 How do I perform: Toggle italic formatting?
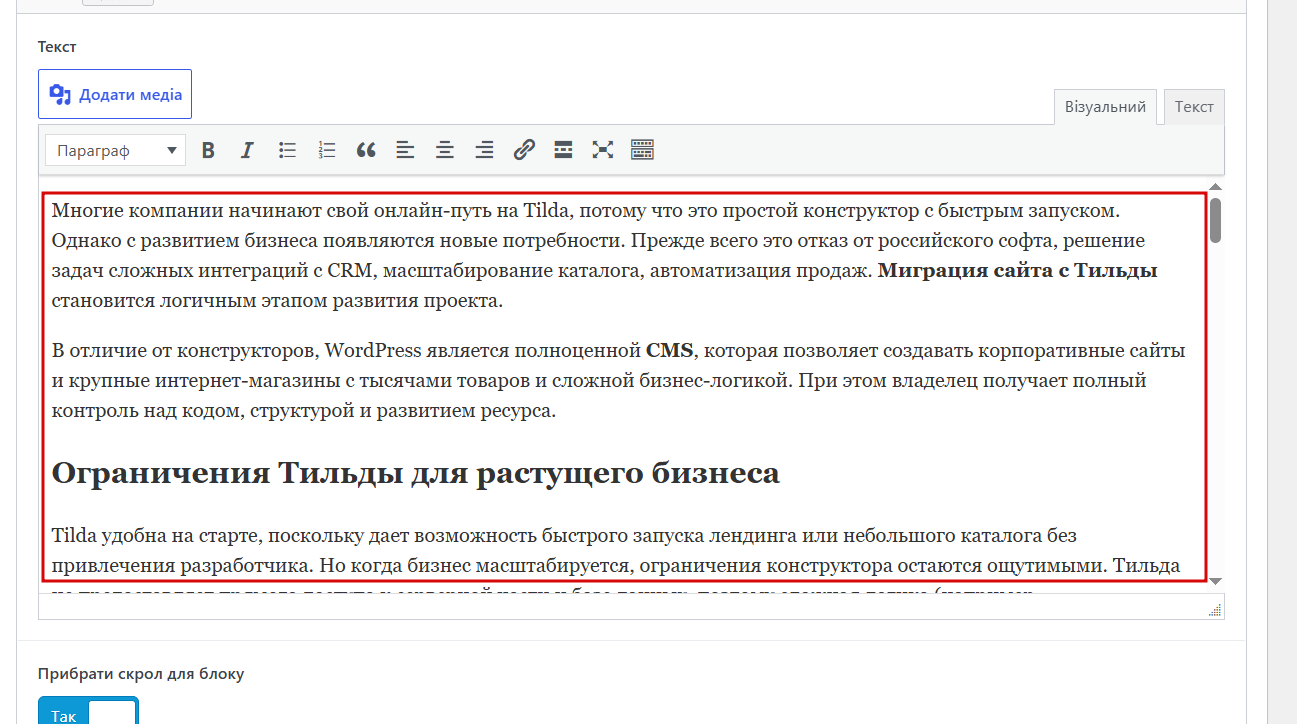point(247,150)
